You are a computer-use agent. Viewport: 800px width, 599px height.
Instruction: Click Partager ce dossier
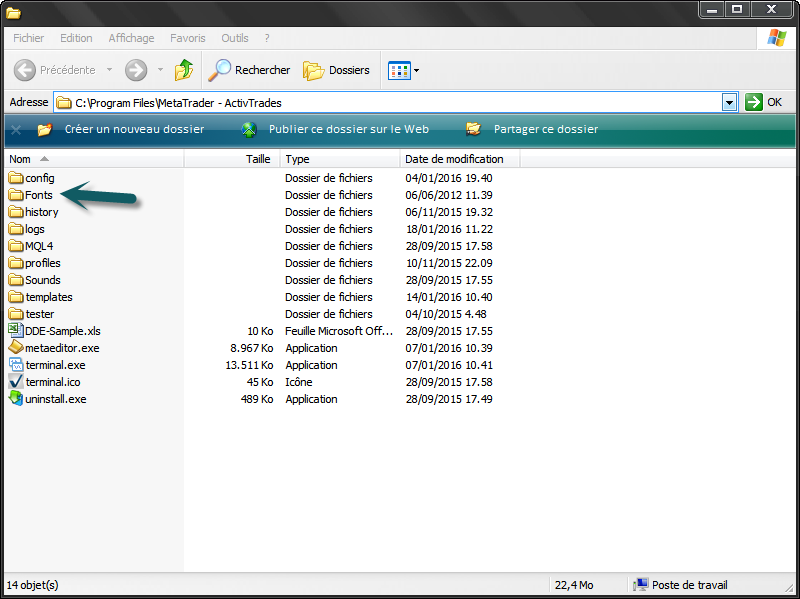[545, 129]
